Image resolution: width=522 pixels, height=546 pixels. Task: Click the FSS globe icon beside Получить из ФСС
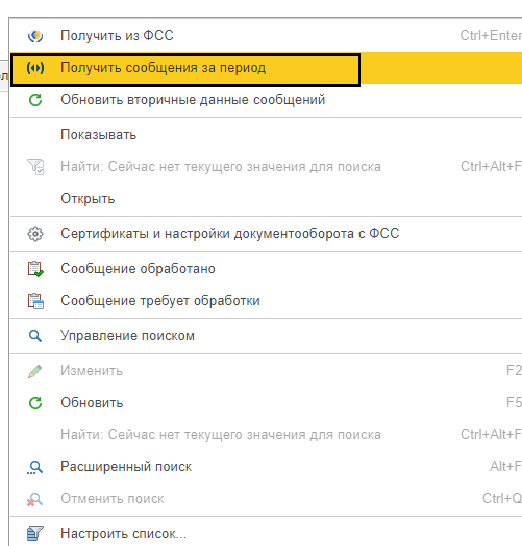[35, 36]
